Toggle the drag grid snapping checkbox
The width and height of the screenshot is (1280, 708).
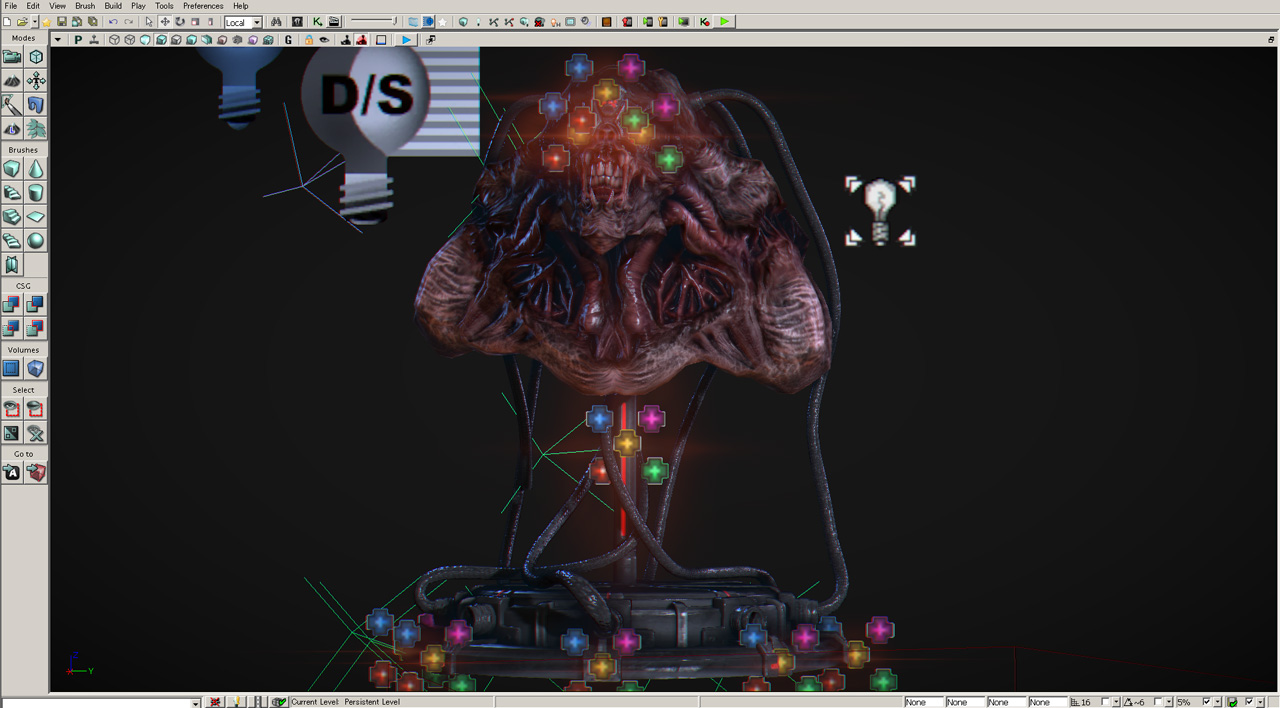[x=1104, y=702]
